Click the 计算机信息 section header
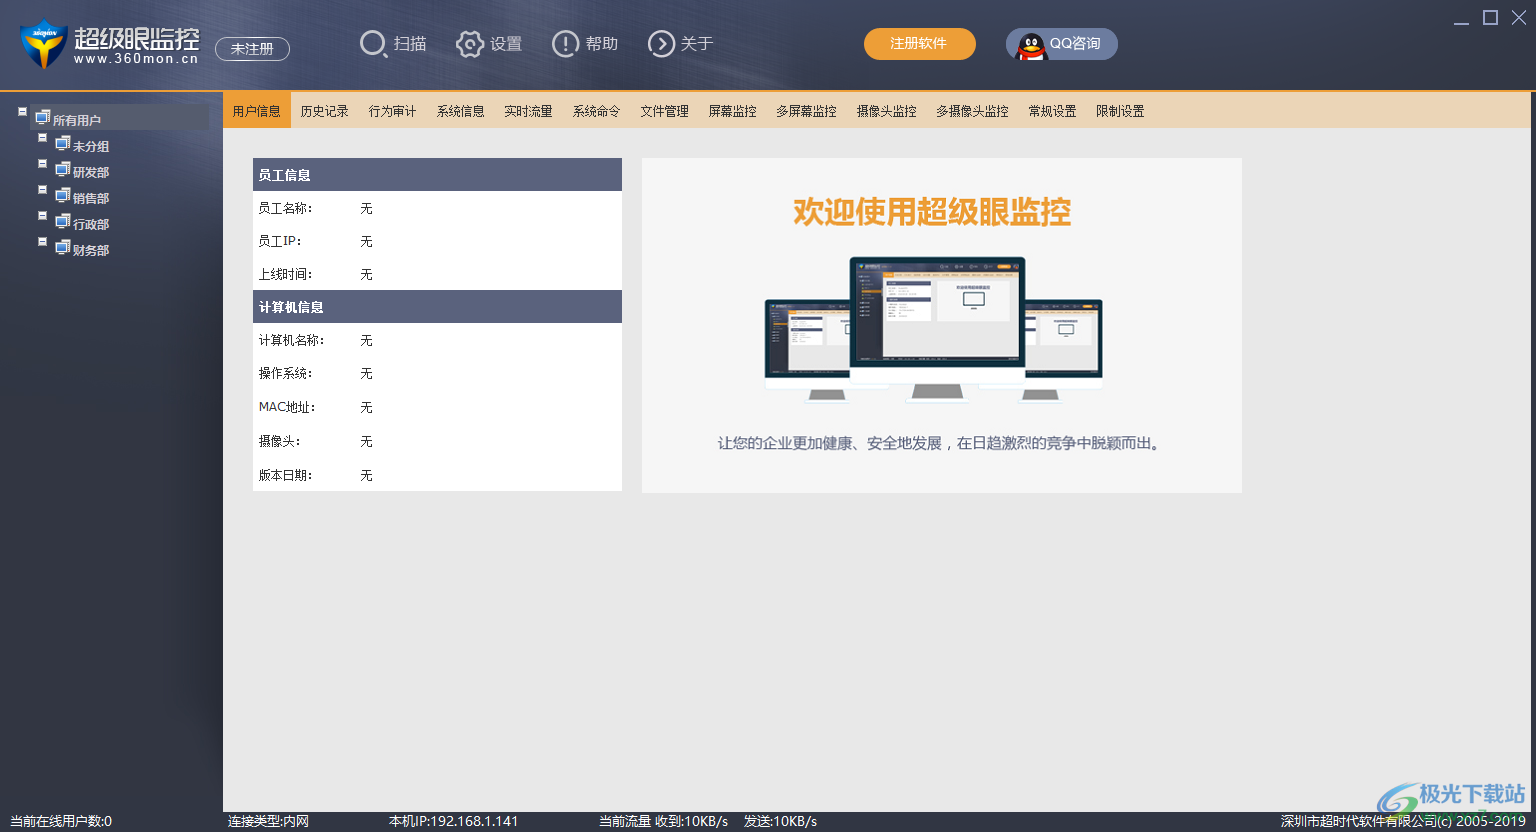This screenshot has height=832, width=1536. [437, 307]
